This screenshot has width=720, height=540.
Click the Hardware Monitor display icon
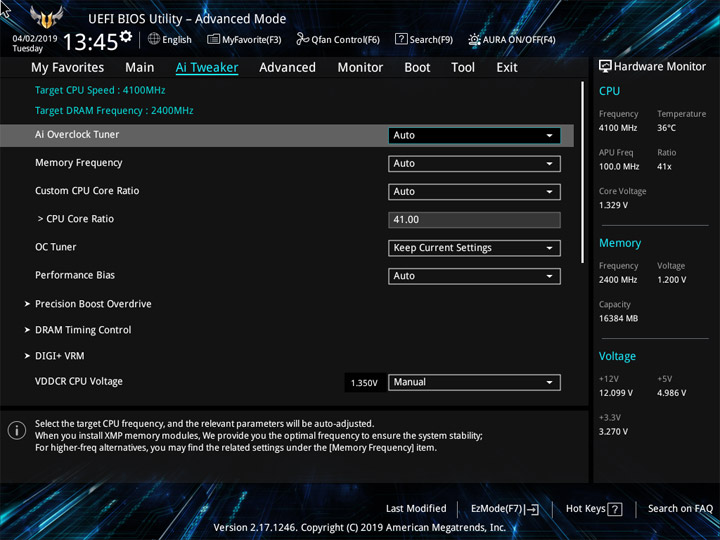pyautogui.click(x=605, y=66)
